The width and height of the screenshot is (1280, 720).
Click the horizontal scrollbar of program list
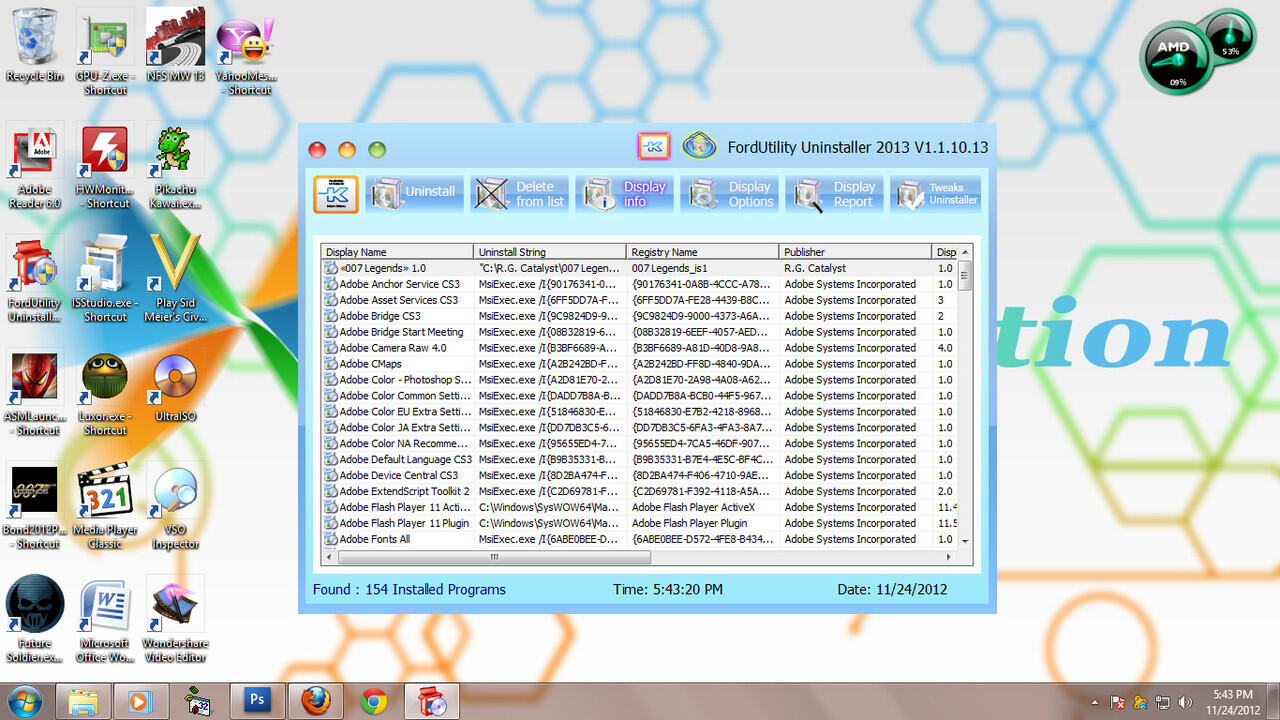(494, 557)
